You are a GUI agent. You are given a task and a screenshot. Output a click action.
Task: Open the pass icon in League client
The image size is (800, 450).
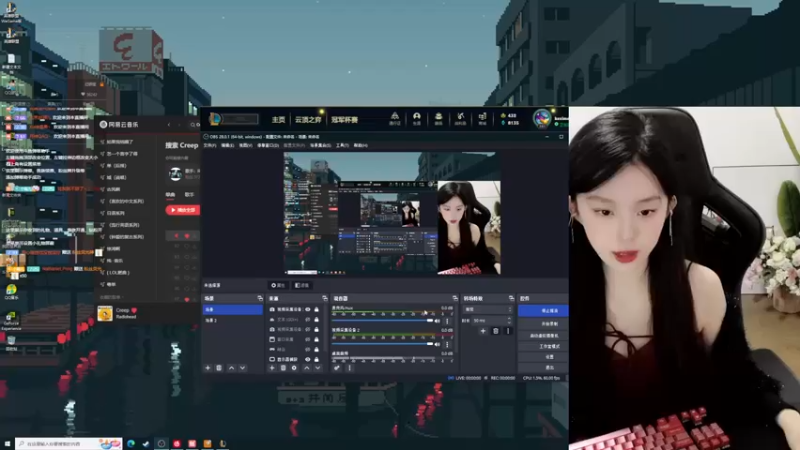point(394,118)
